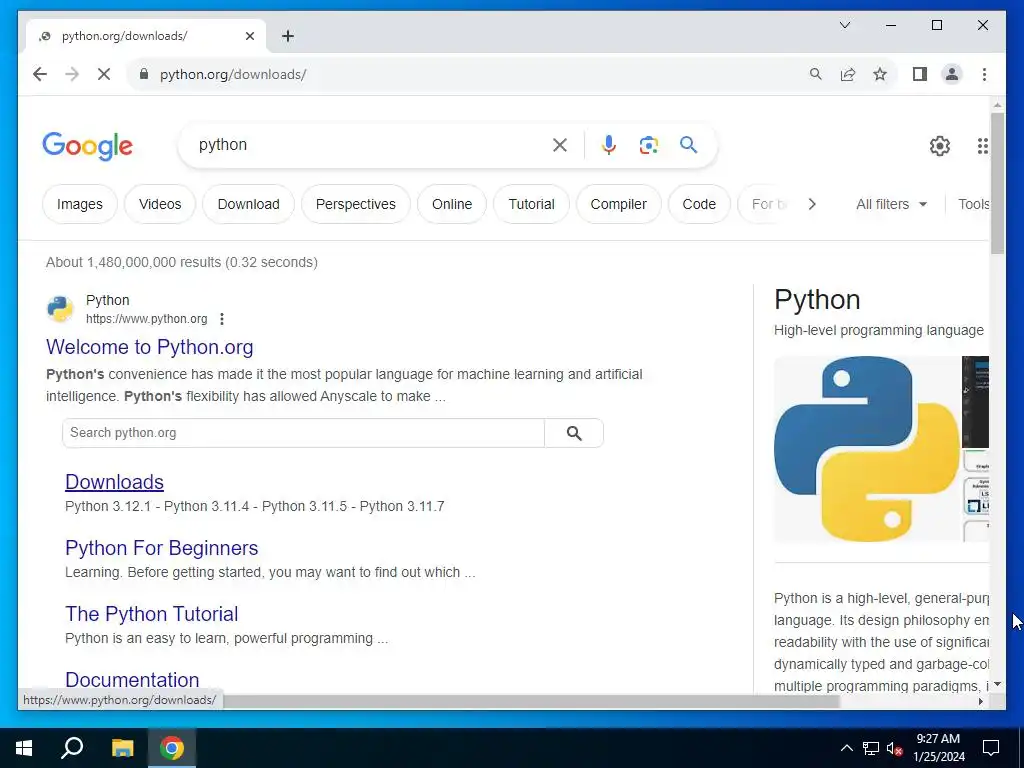Image resolution: width=1024 pixels, height=768 pixels.
Task: Open the notification center
Action: (991, 748)
